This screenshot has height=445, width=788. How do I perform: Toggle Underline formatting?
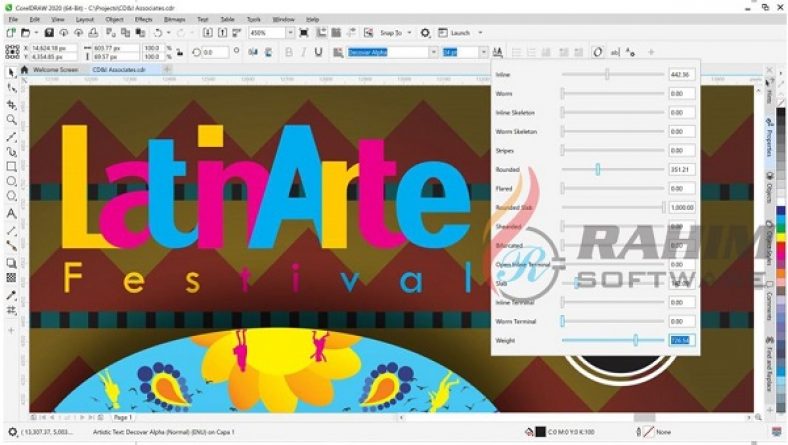(x=318, y=52)
